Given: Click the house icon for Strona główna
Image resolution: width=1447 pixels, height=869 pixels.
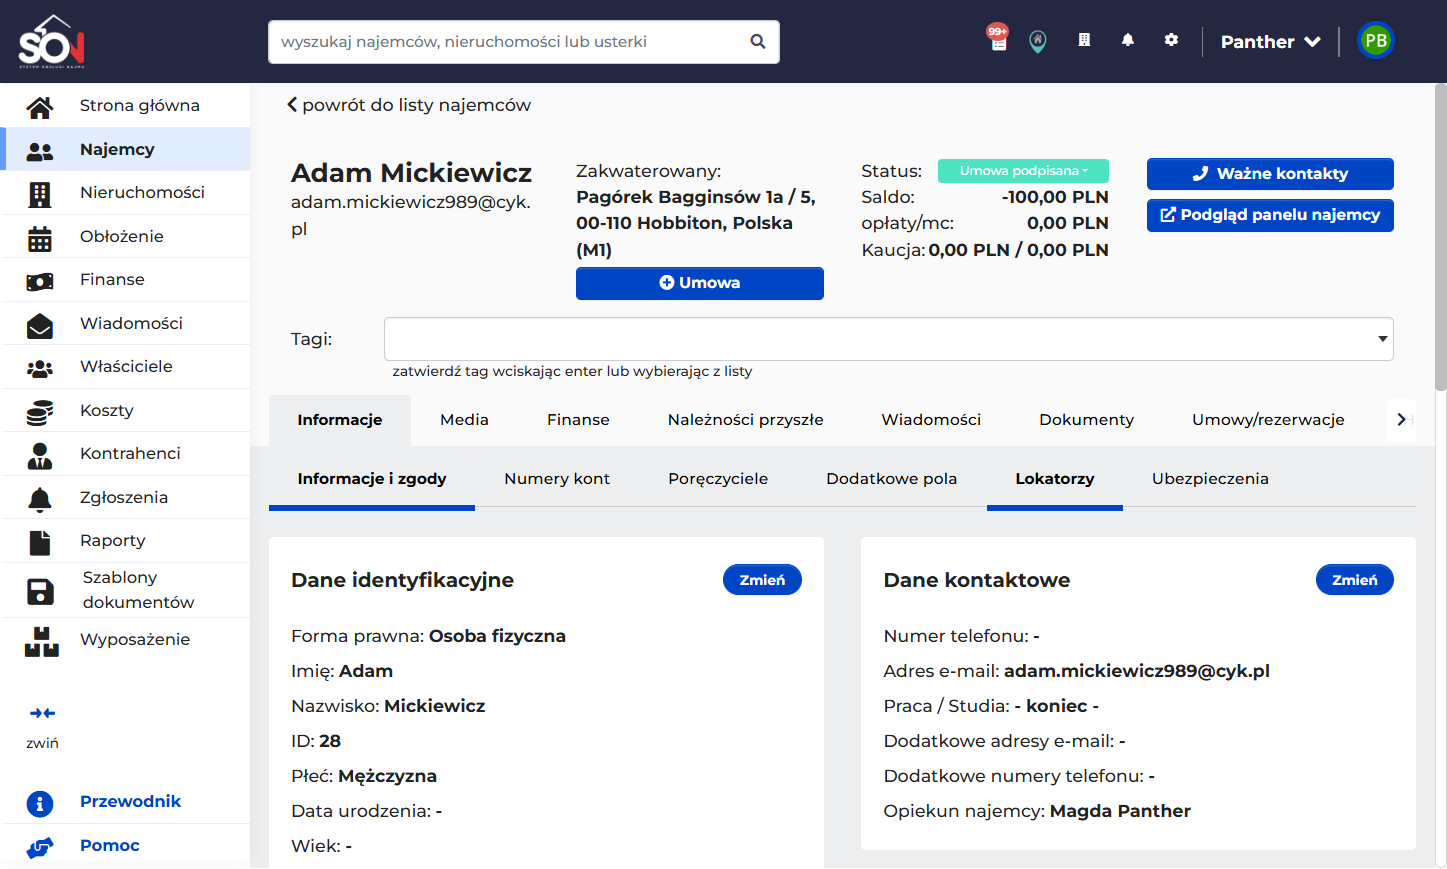Looking at the screenshot, I should click(x=40, y=106).
